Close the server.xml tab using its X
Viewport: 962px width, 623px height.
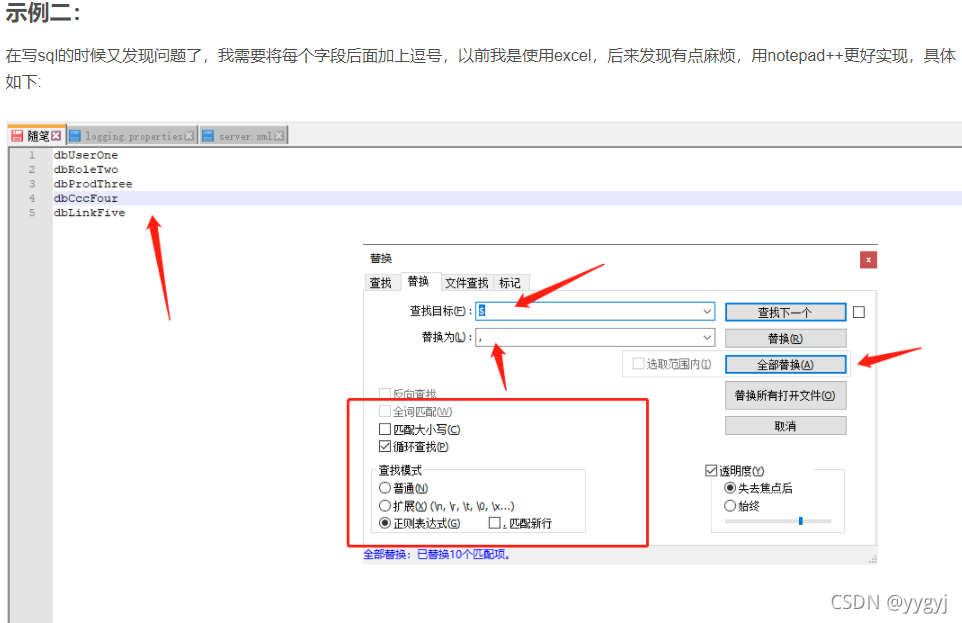point(279,135)
